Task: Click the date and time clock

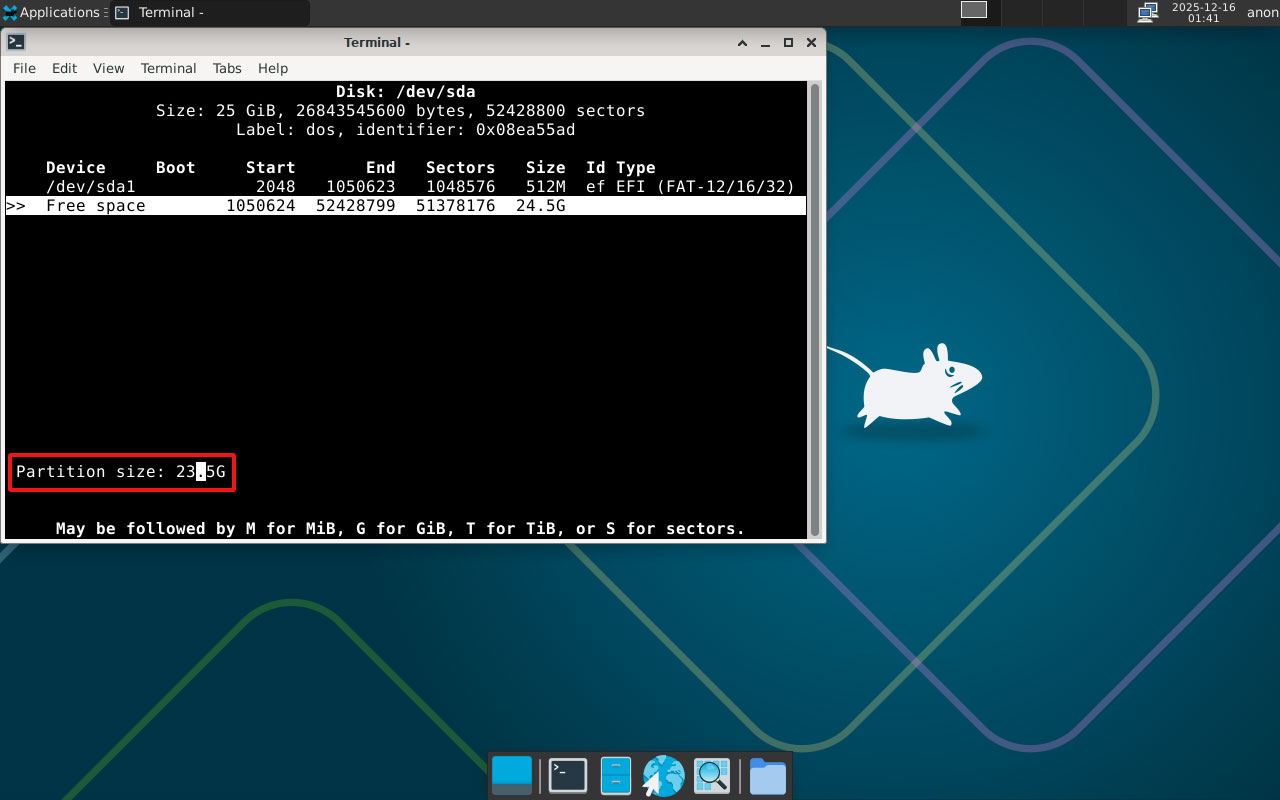Action: [1203, 12]
